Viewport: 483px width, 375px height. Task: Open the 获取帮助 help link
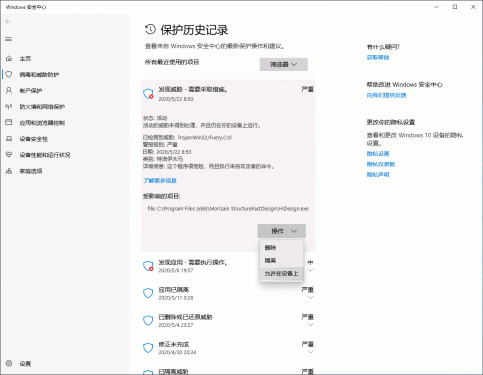[378, 58]
